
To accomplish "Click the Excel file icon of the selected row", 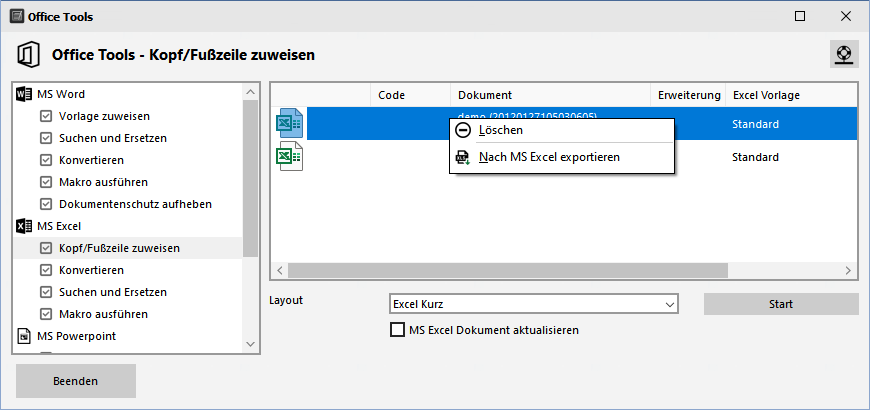I will click(x=289, y=124).
